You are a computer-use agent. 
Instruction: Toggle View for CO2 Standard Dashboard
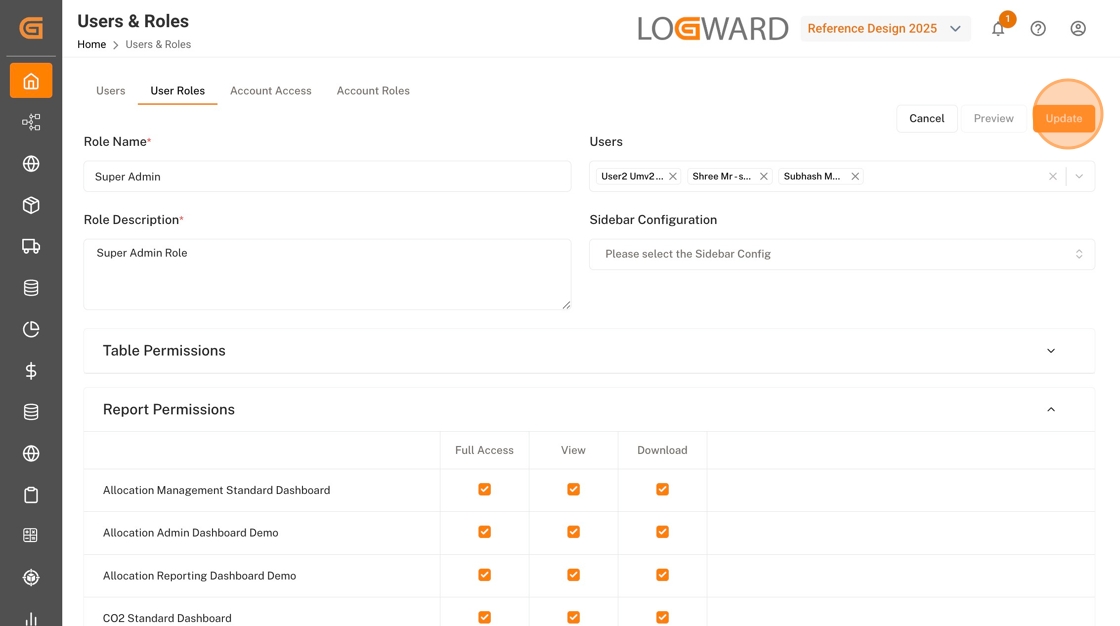573,617
